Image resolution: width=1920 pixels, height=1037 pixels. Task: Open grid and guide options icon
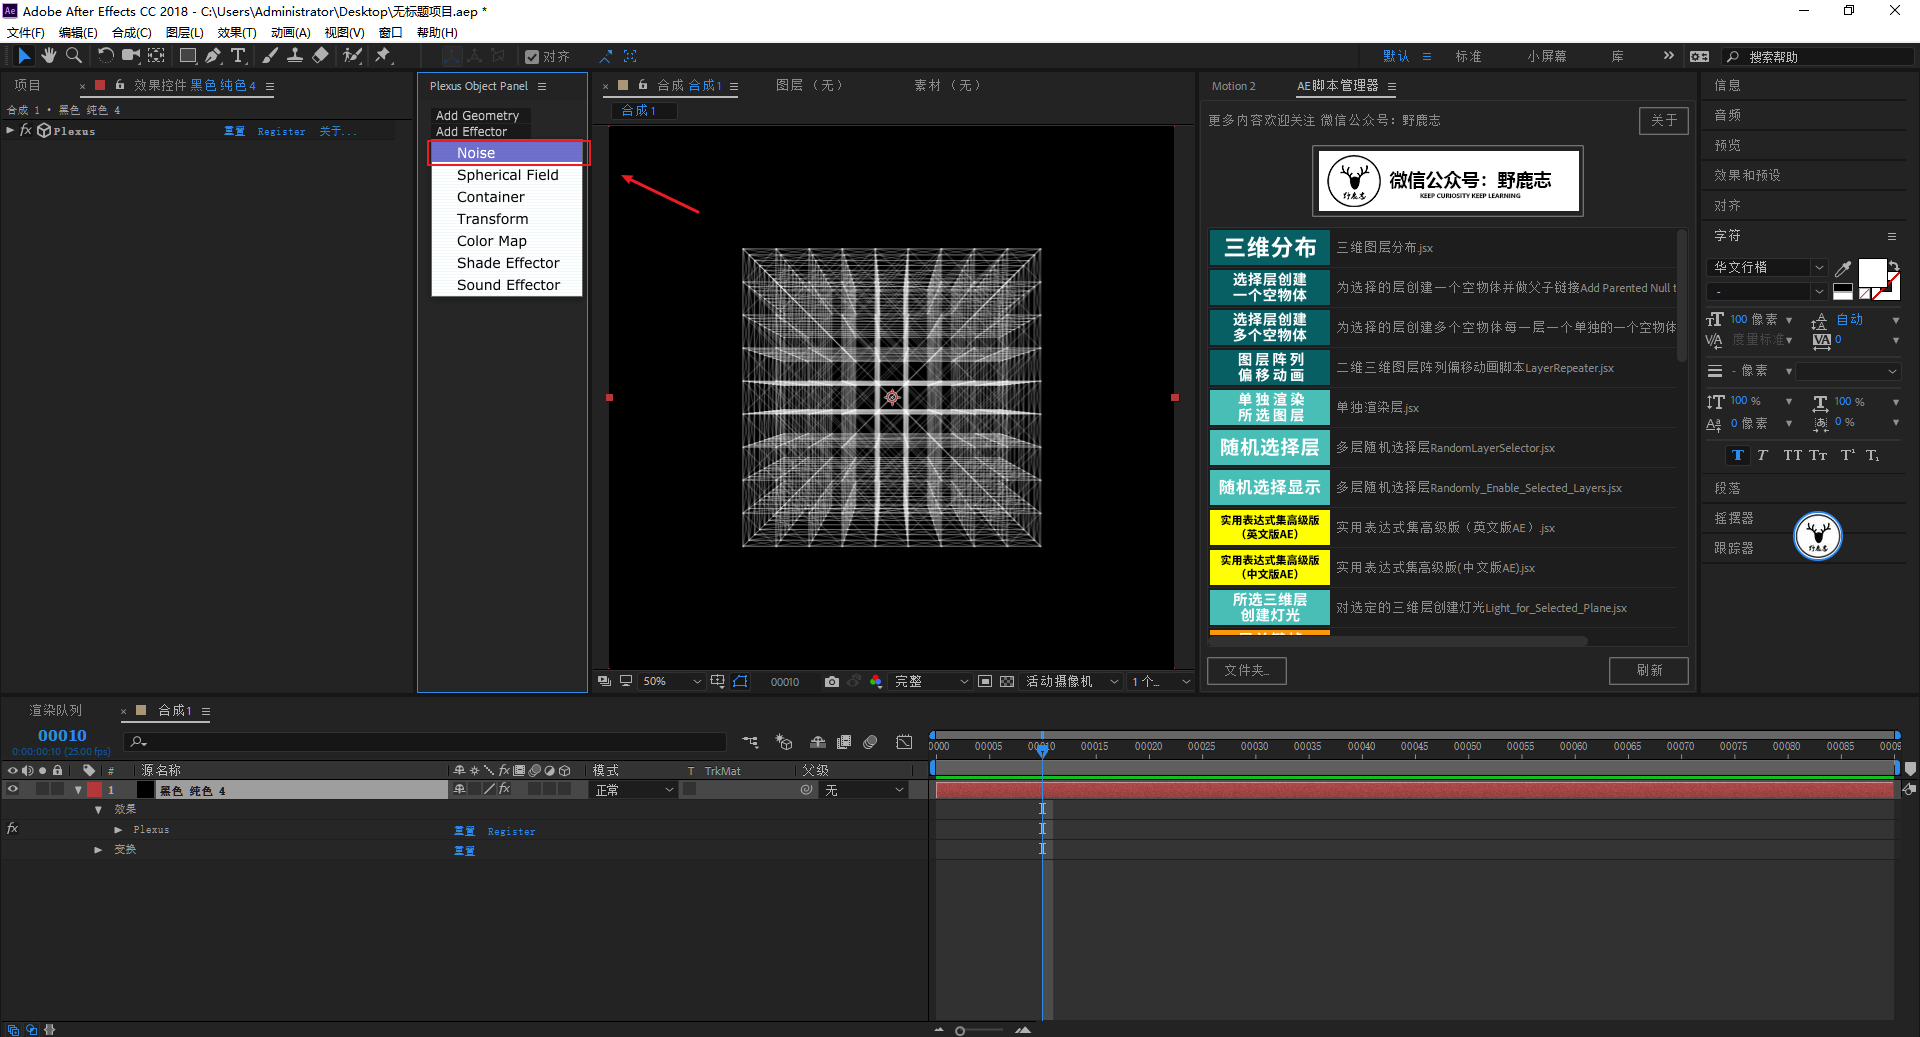click(x=718, y=681)
